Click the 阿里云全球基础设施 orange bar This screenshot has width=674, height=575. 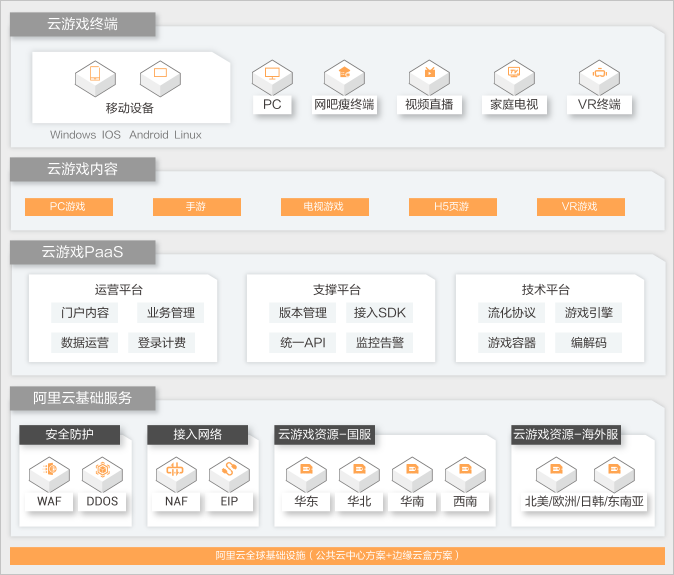(x=337, y=556)
